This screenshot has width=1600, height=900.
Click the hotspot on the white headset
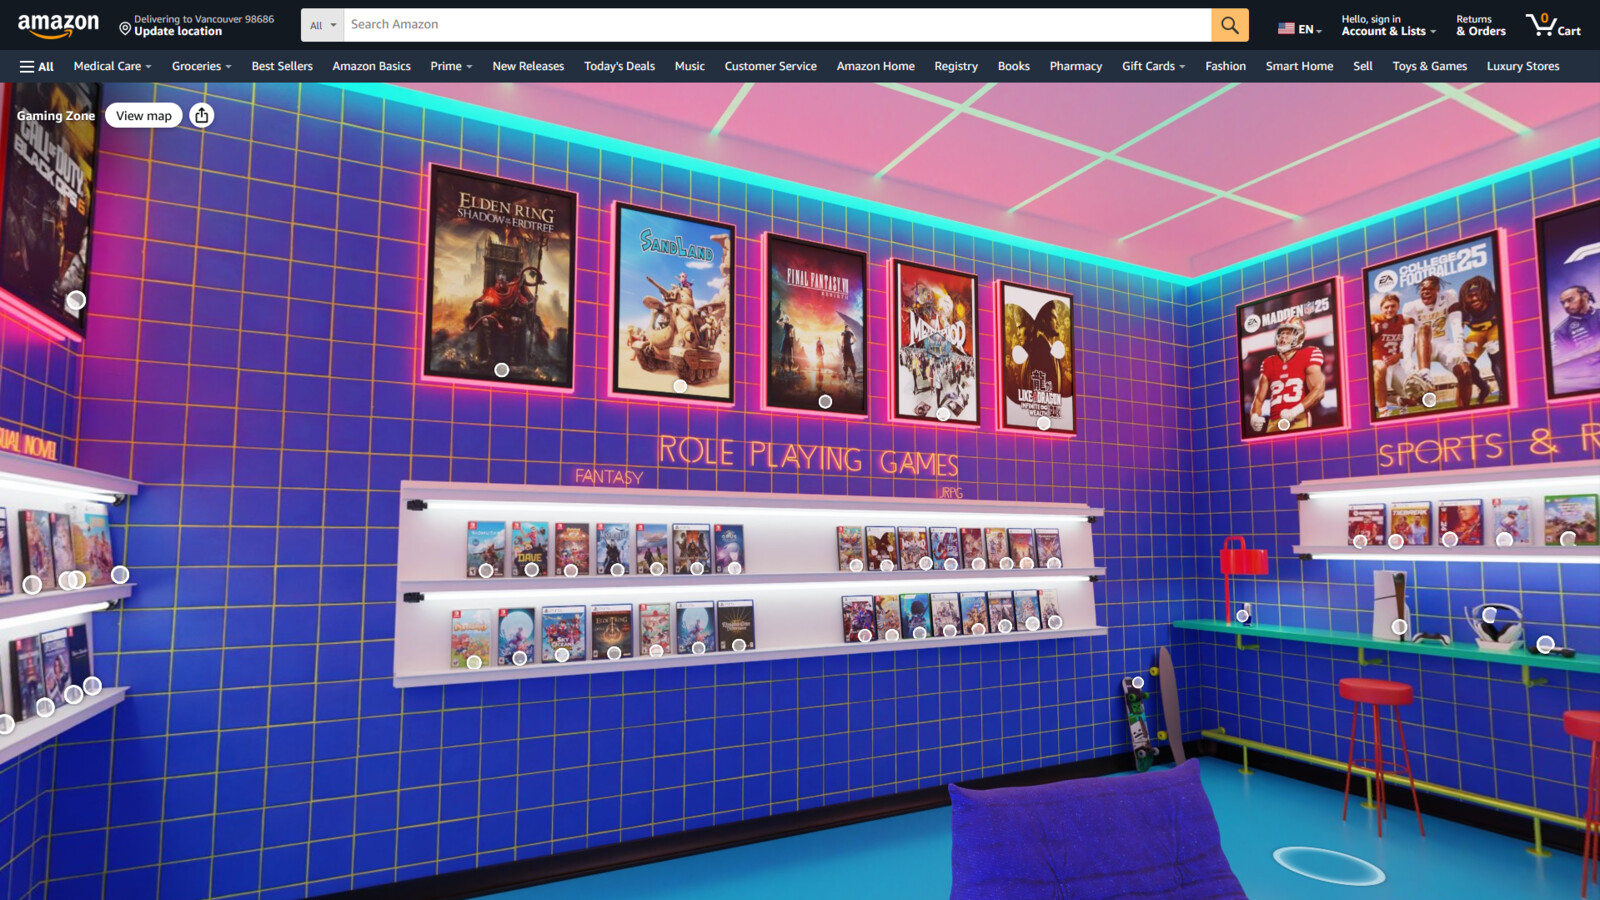[1490, 614]
